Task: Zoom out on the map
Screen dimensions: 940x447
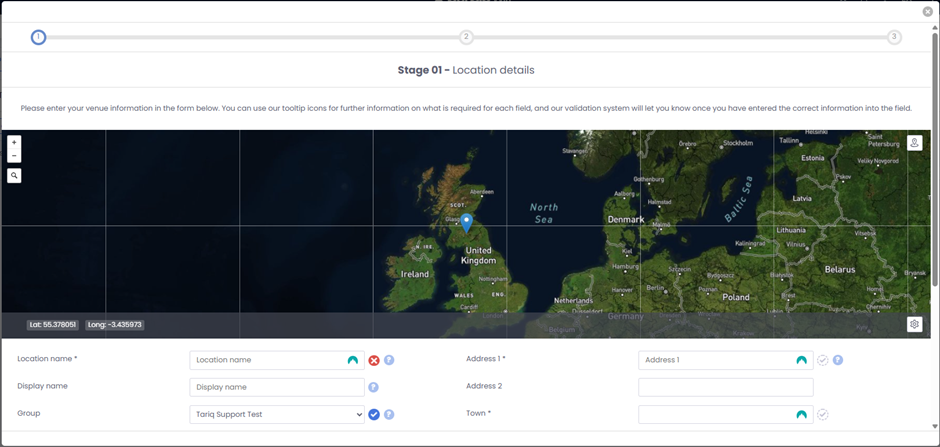Action: pos(14,156)
